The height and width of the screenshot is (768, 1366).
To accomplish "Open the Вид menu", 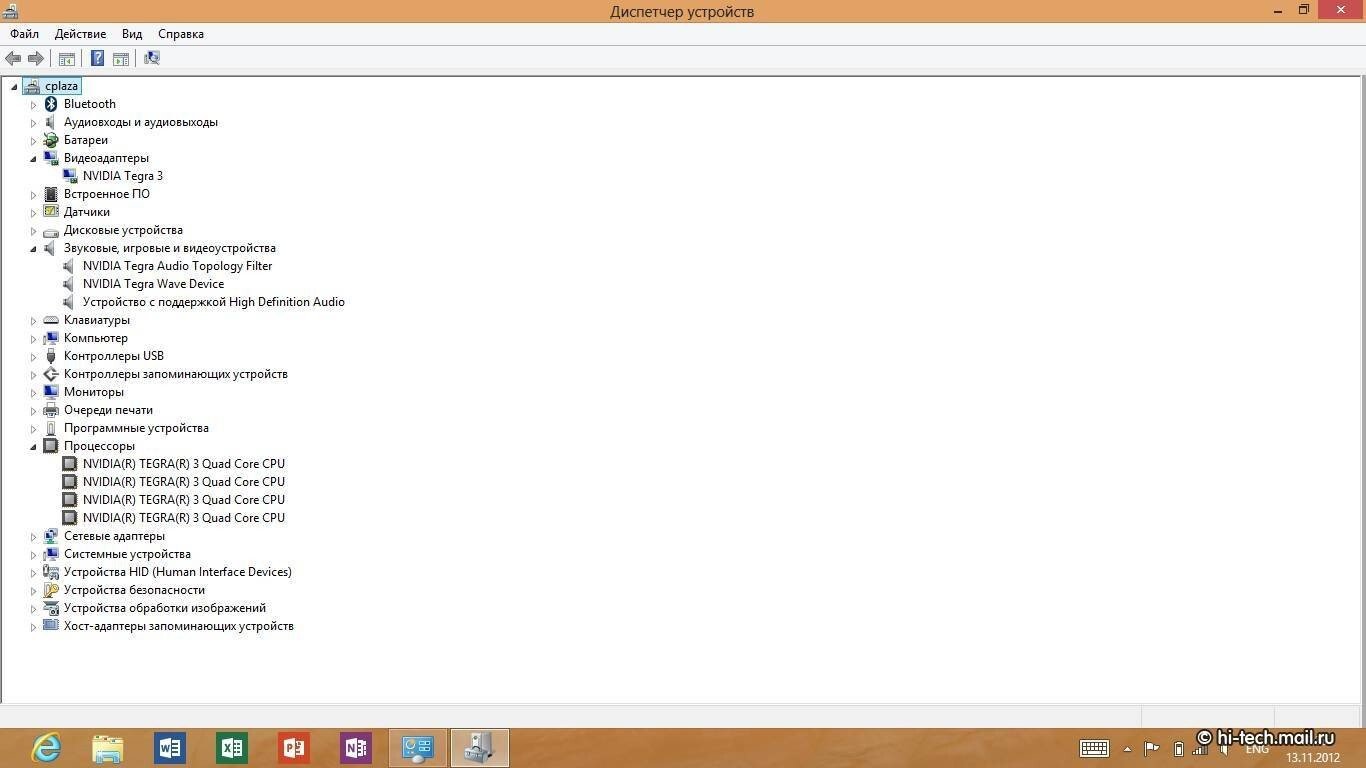I will tap(132, 34).
